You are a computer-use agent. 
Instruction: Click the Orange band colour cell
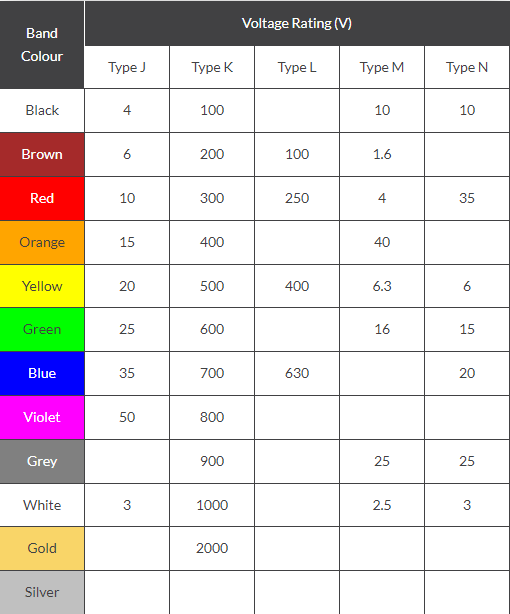tap(42, 242)
